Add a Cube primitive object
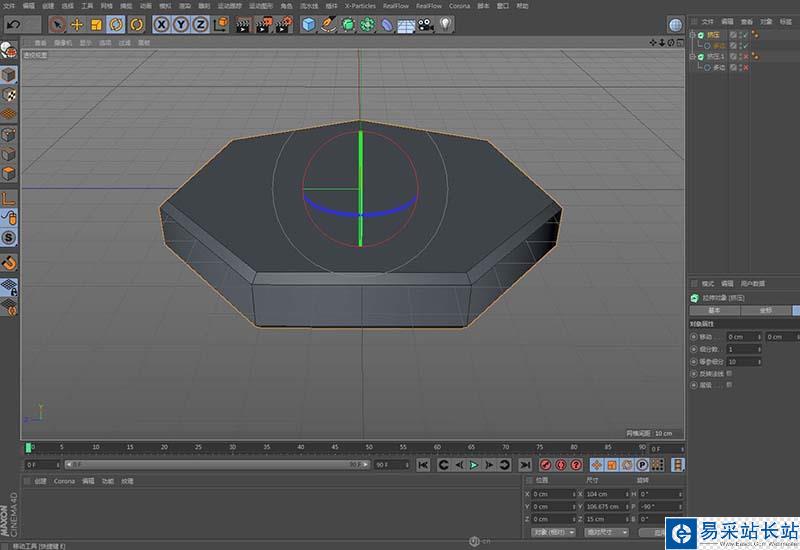Screen dimensions: 800x550 click(x=308, y=23)
